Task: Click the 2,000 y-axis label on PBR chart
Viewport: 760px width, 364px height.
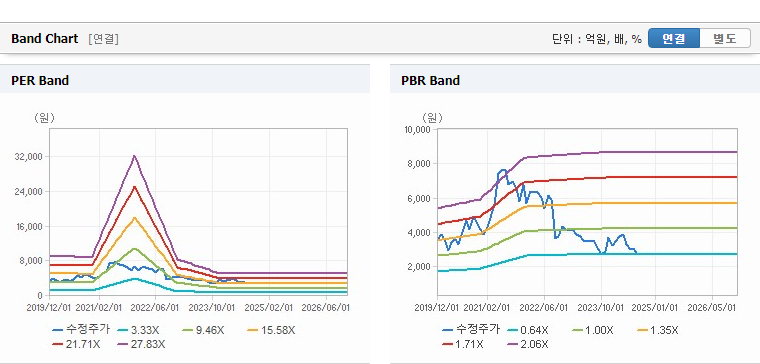Action: [420, 267]
